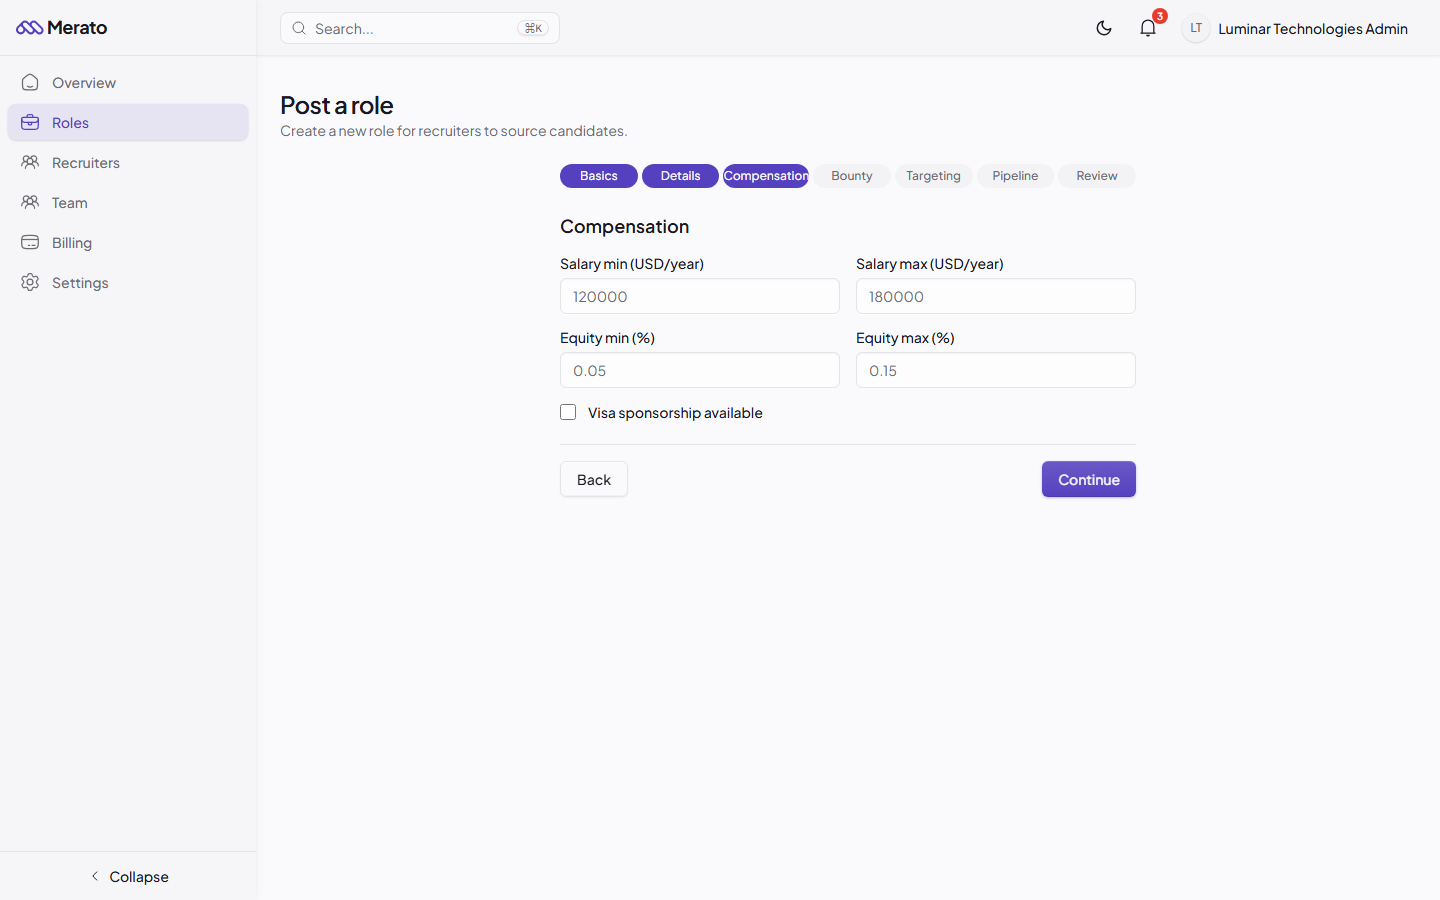Open Recruiters via its people icon
The width and height of the screenshot is (1440, 900).
[x=30, y=162]
